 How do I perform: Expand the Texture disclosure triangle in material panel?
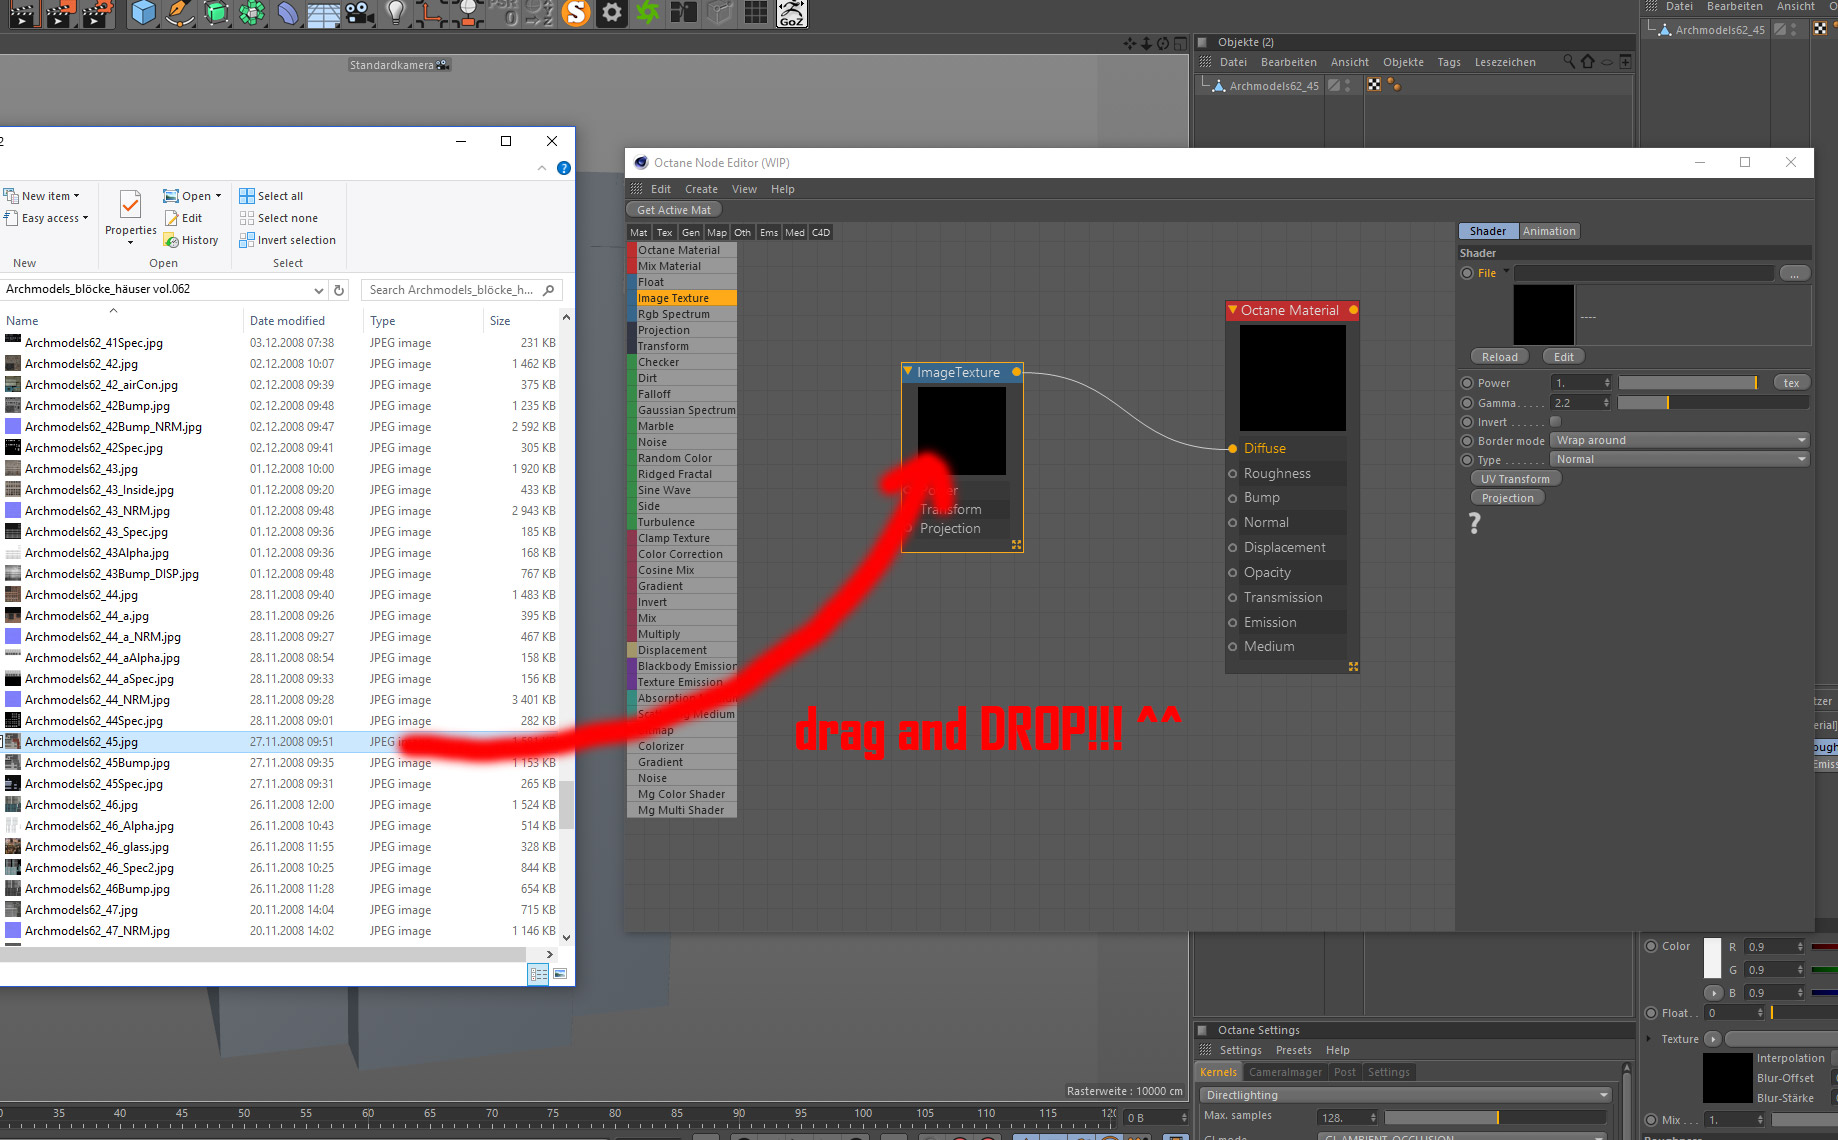pyautogui.click(x=1649, y=1039)
